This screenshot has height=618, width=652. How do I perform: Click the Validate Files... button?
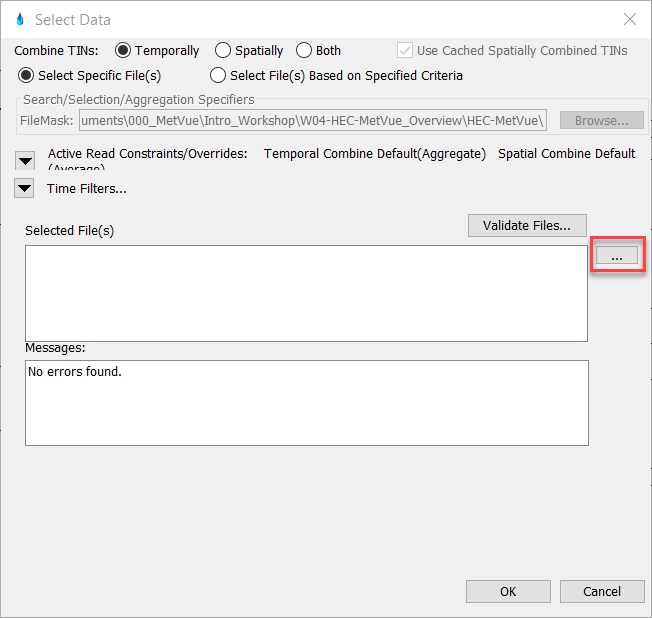pos(527,226)
